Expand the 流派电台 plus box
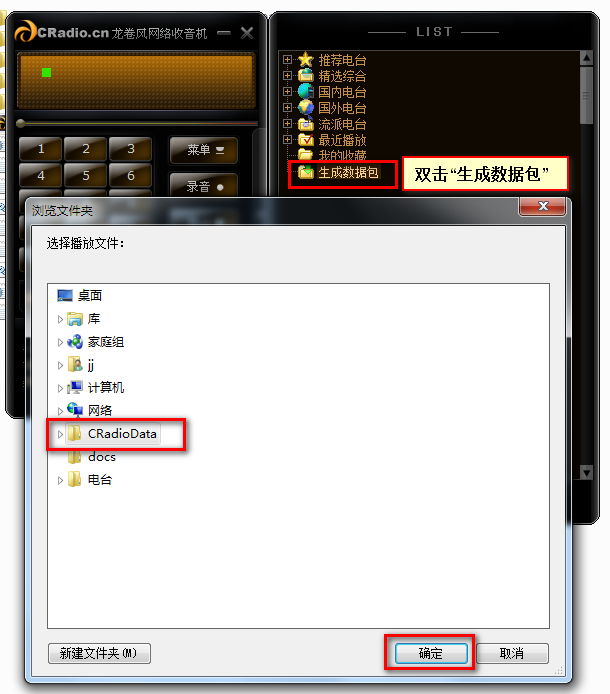610x694 pixels. (x=287, y=123)
